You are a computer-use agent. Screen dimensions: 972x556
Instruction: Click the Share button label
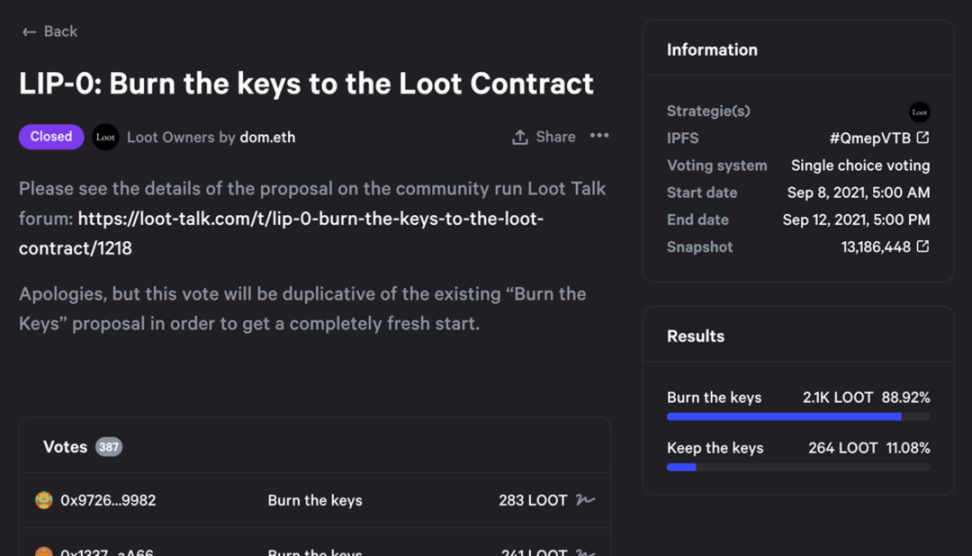555,137
